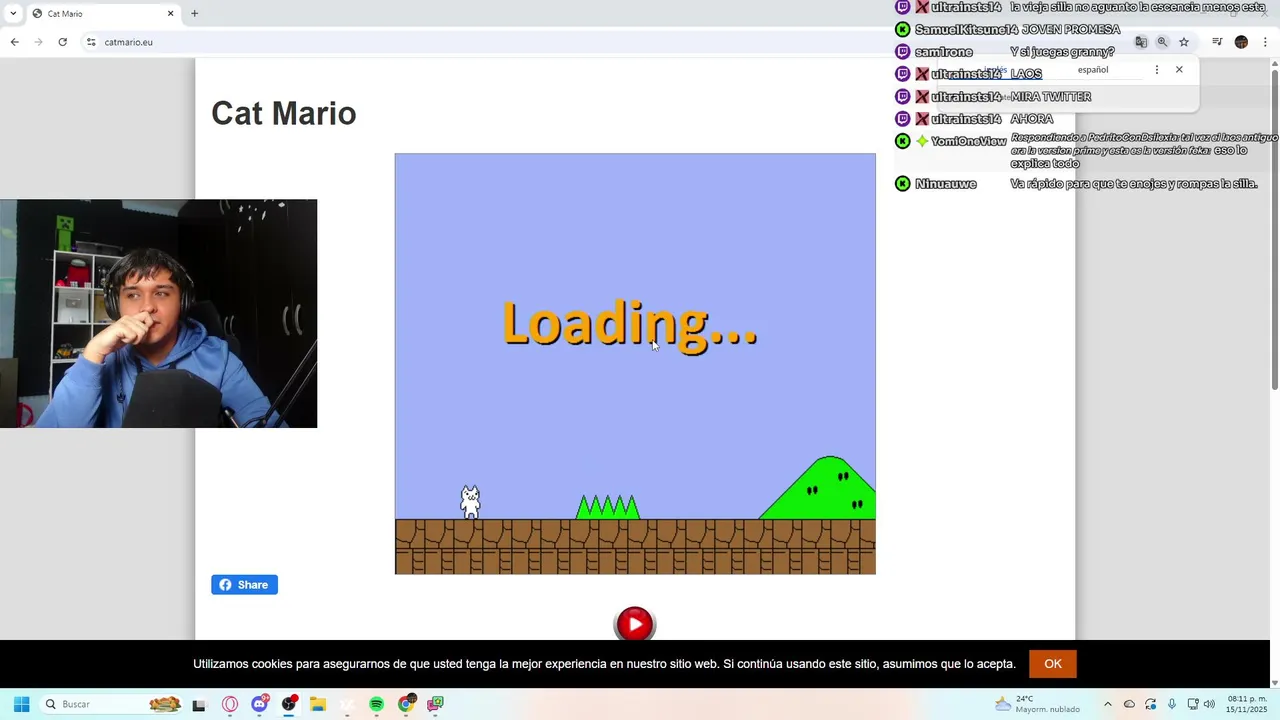Expand hidden system tray icons
The image size is (1280, 720).
[1107, 704]
